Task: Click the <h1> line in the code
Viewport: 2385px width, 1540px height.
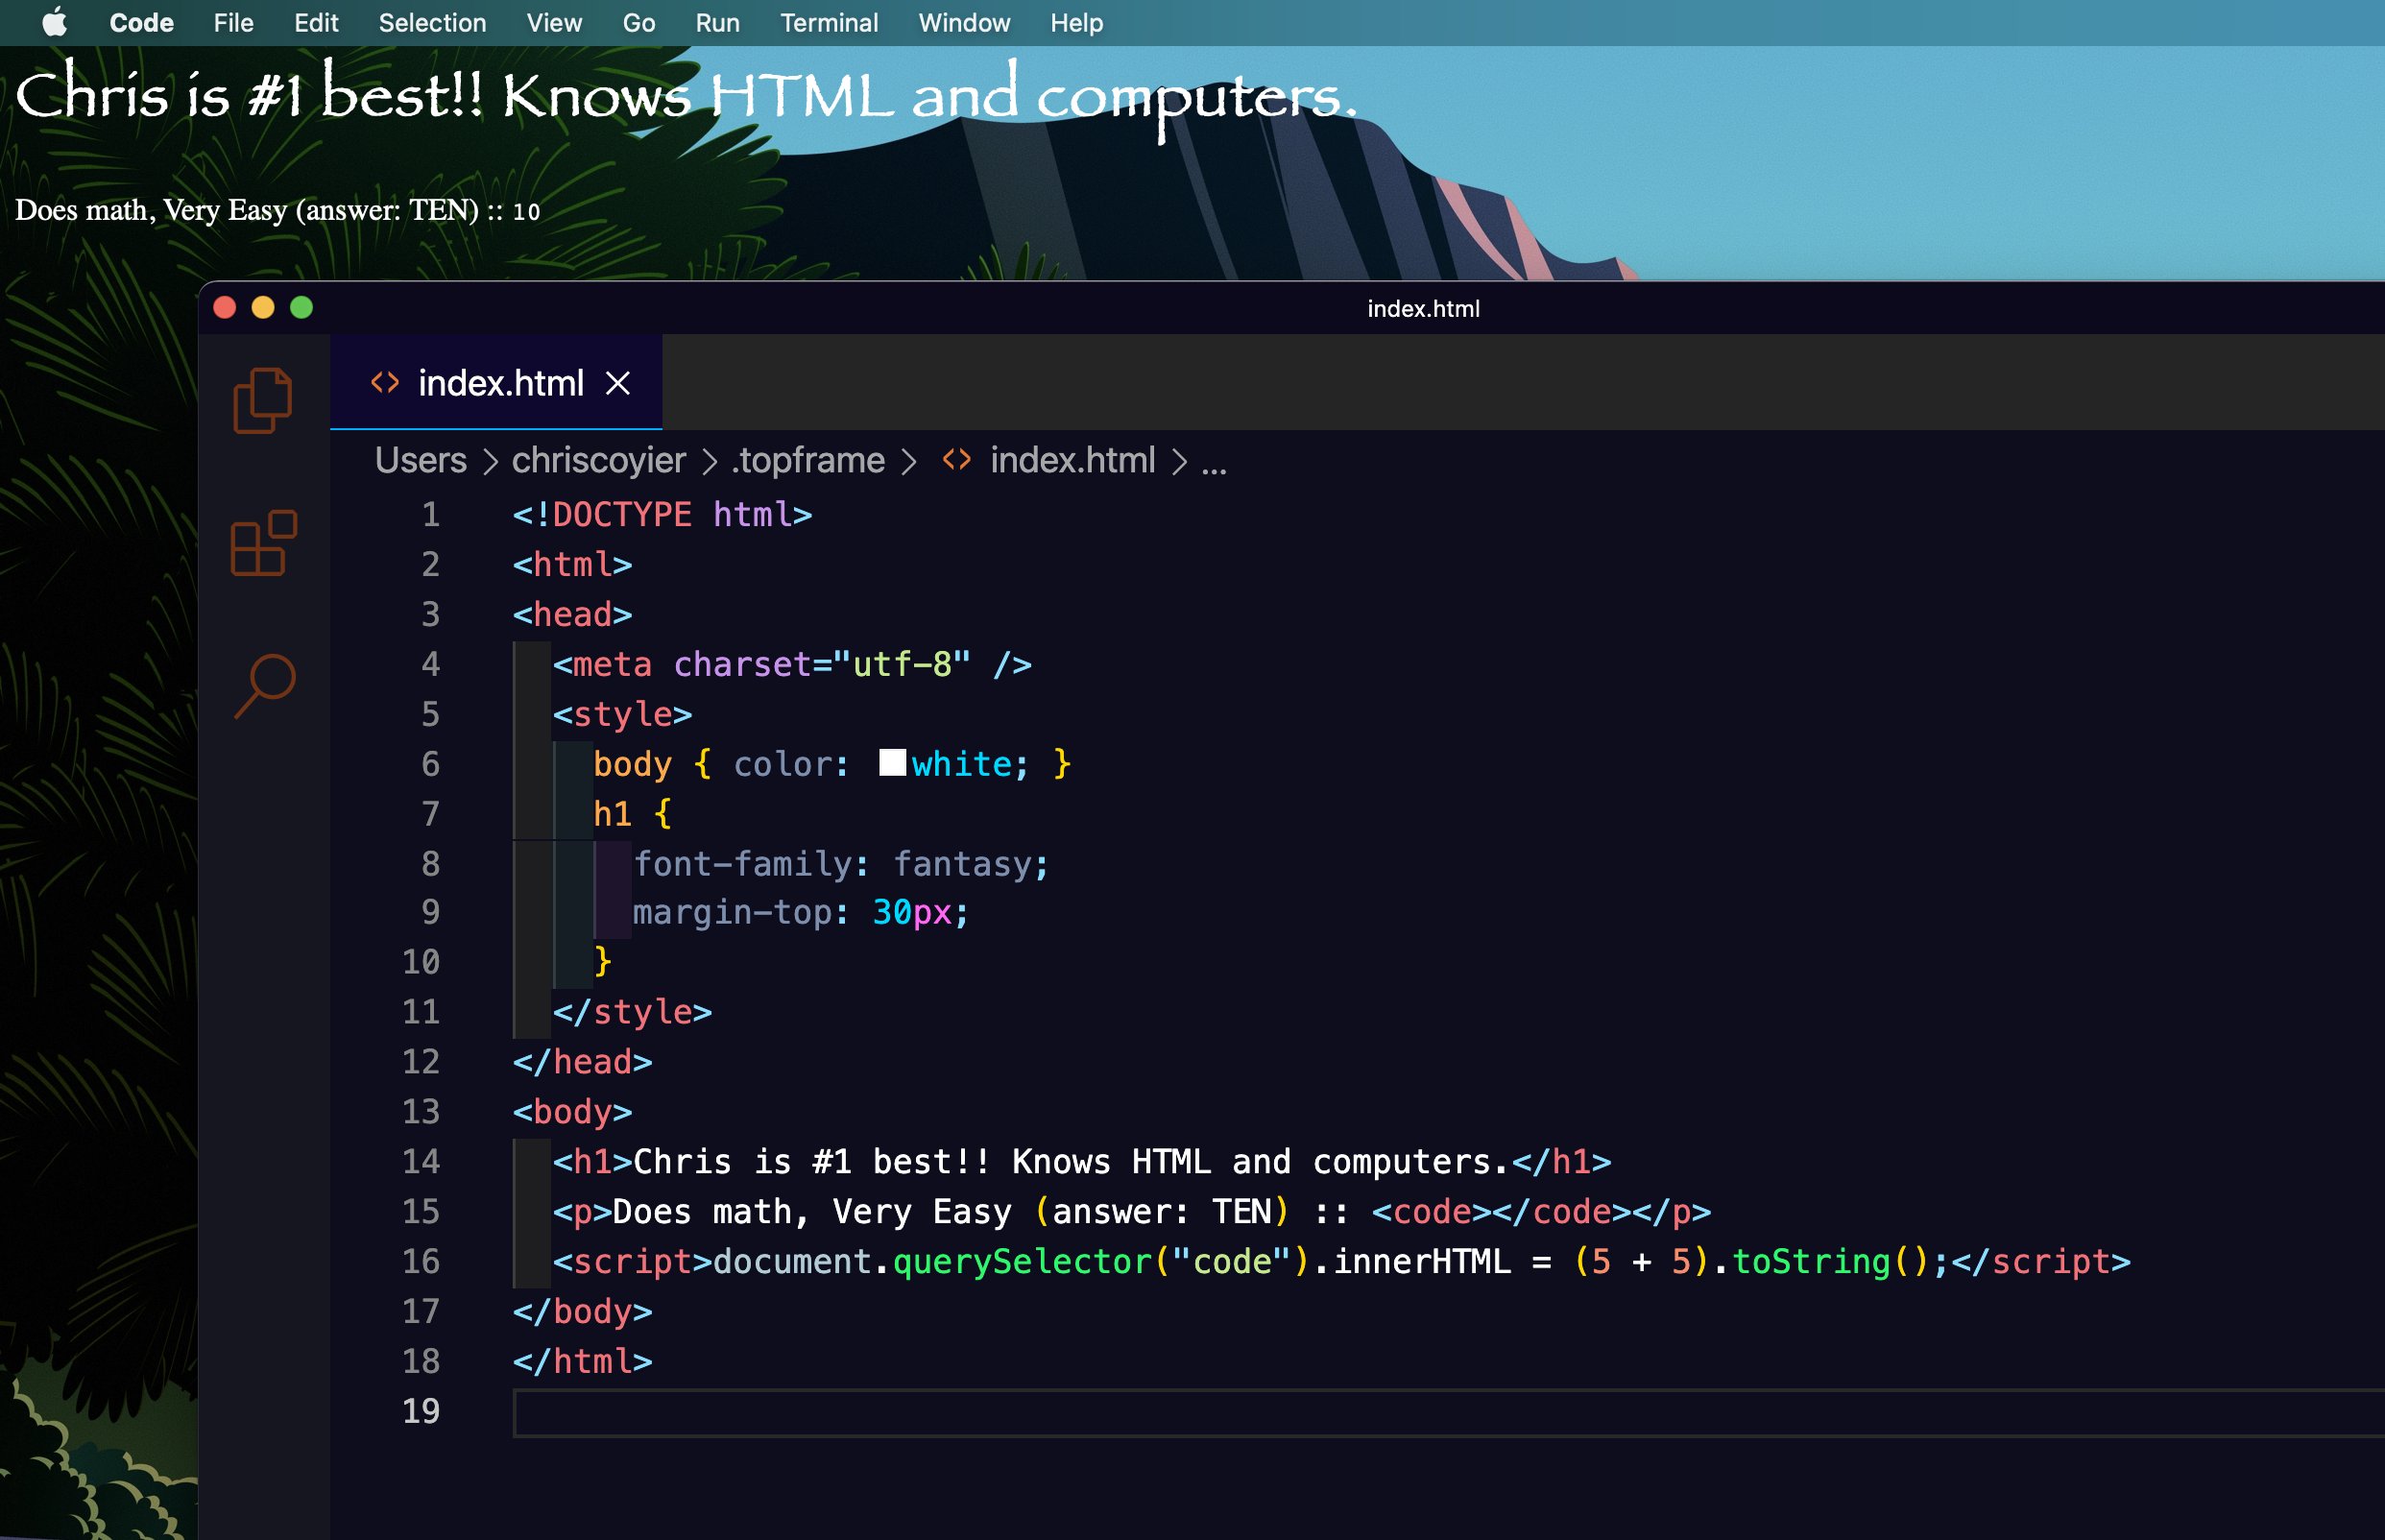Action: [1082, 1162]
